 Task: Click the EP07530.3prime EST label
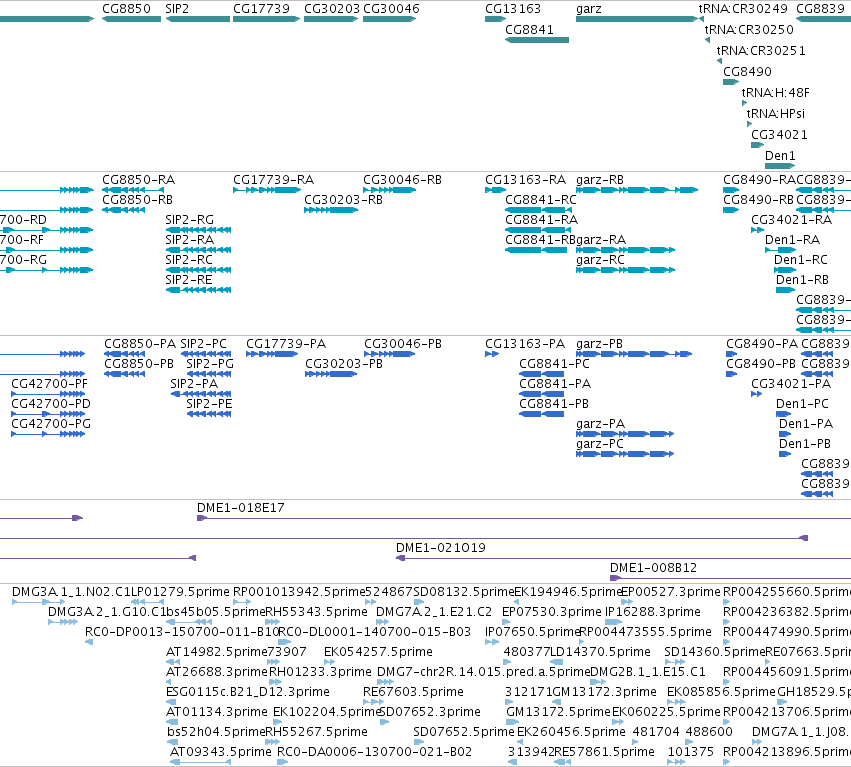pyautogui.click(x=551, y=612)
